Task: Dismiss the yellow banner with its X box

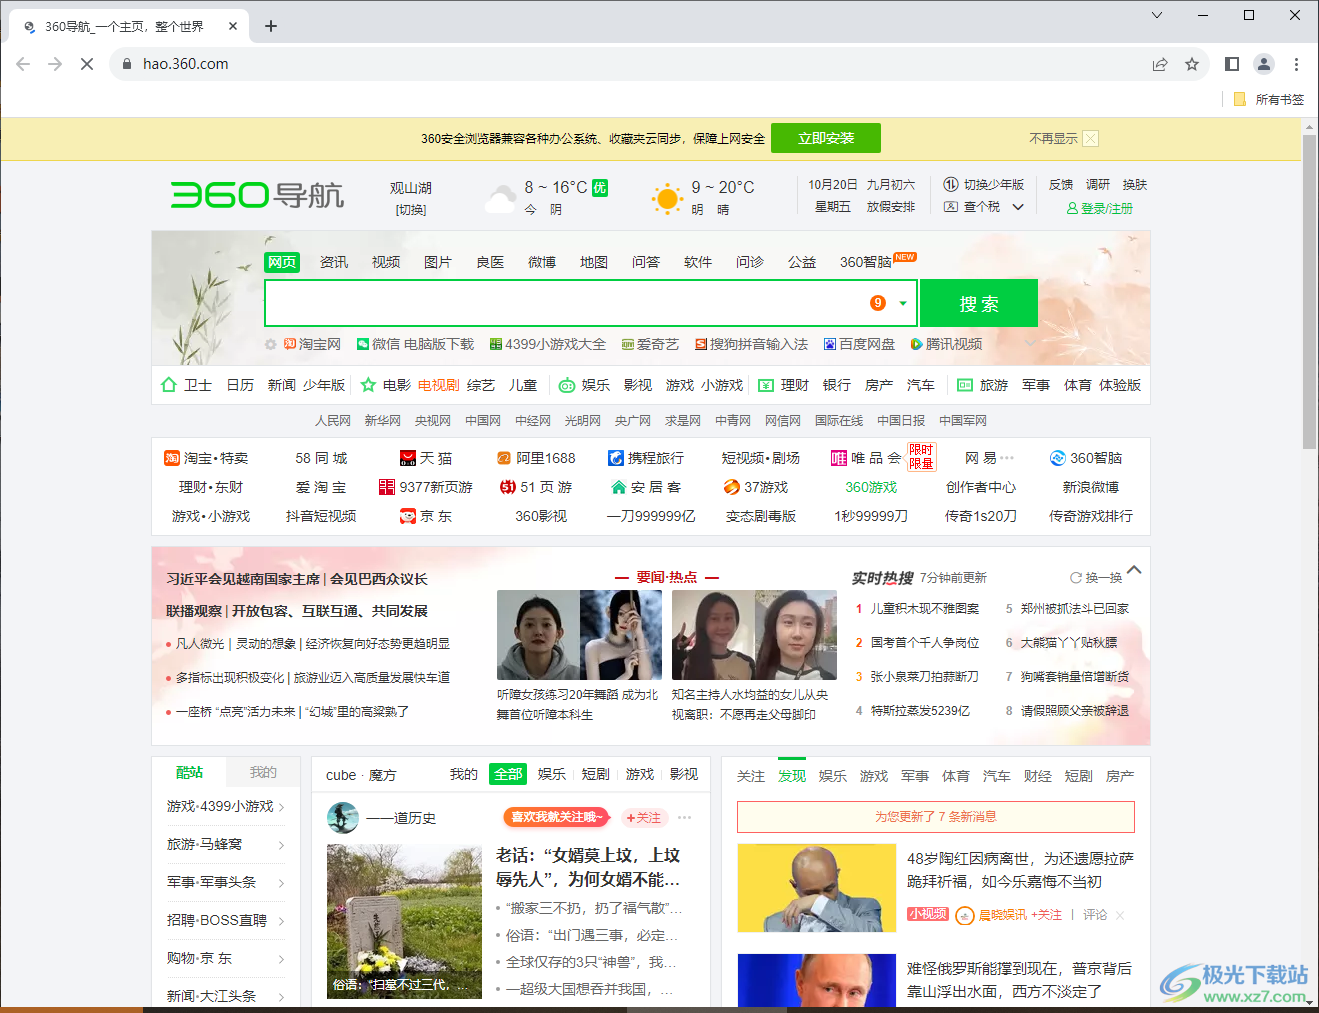Action: [1090, 139]
